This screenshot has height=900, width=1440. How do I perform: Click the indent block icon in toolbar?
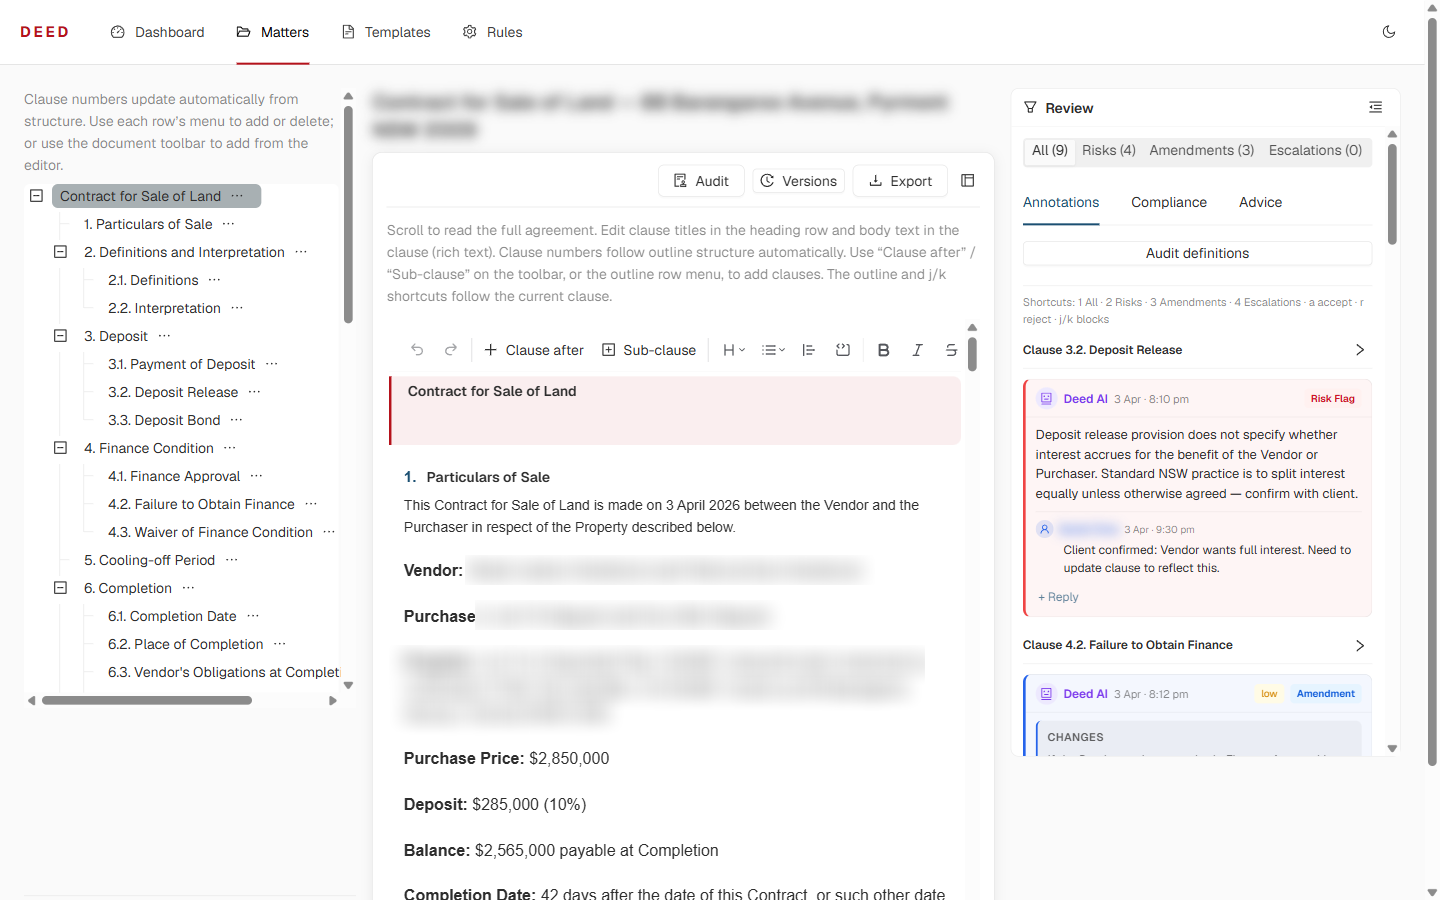click(x=809, y=350)
